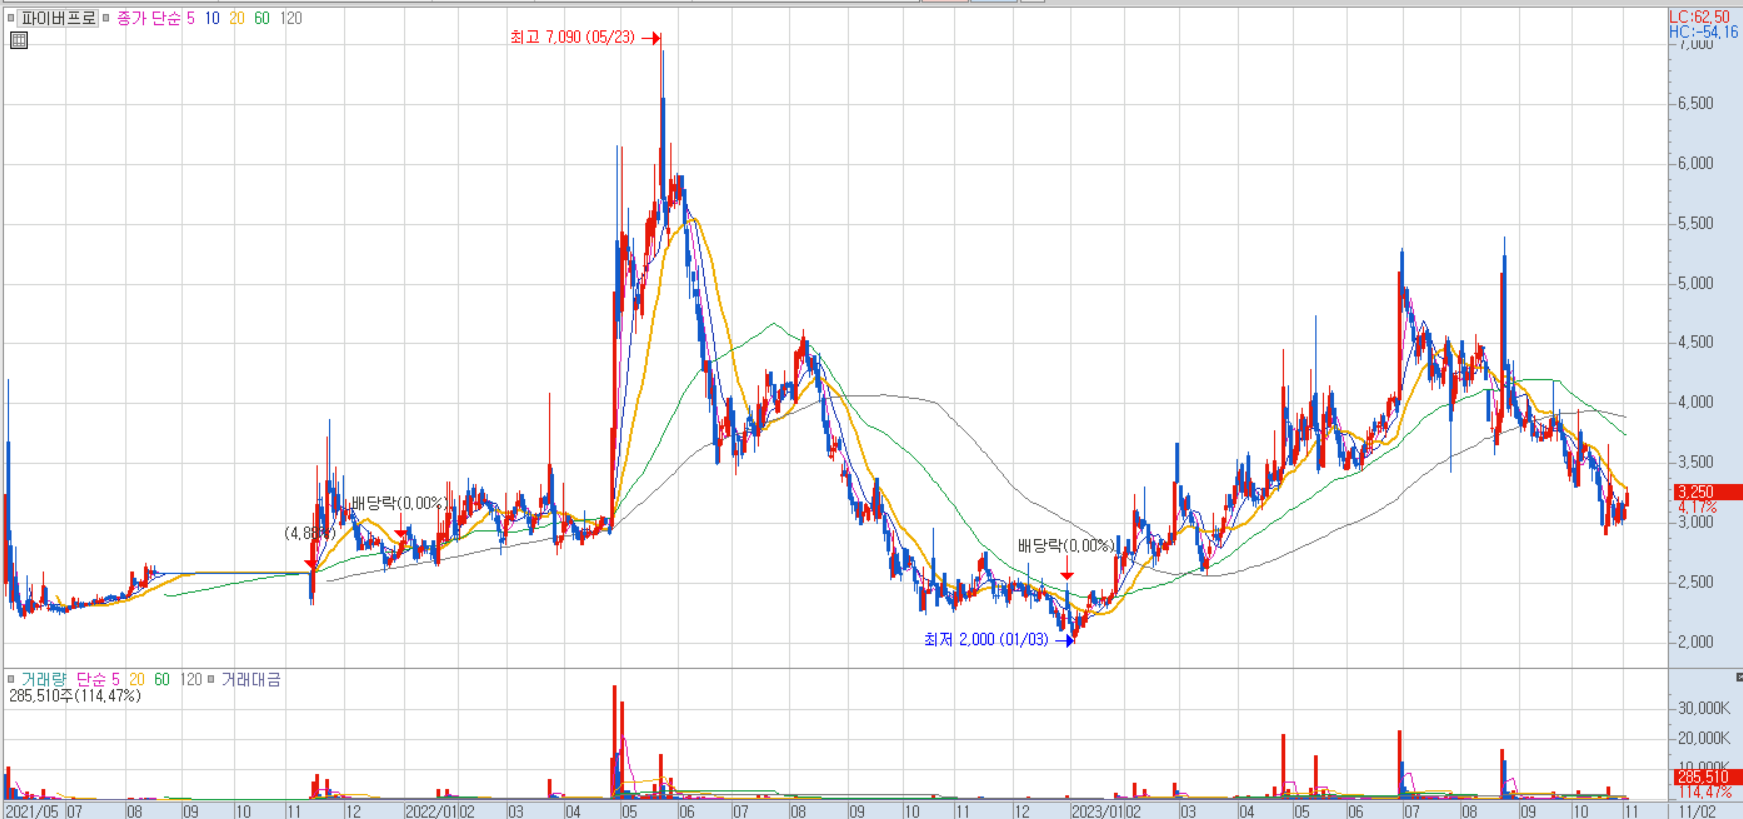Click the 2022/01 date axis label
Screen dimensions: 1743x819
[x=431, y=811]
